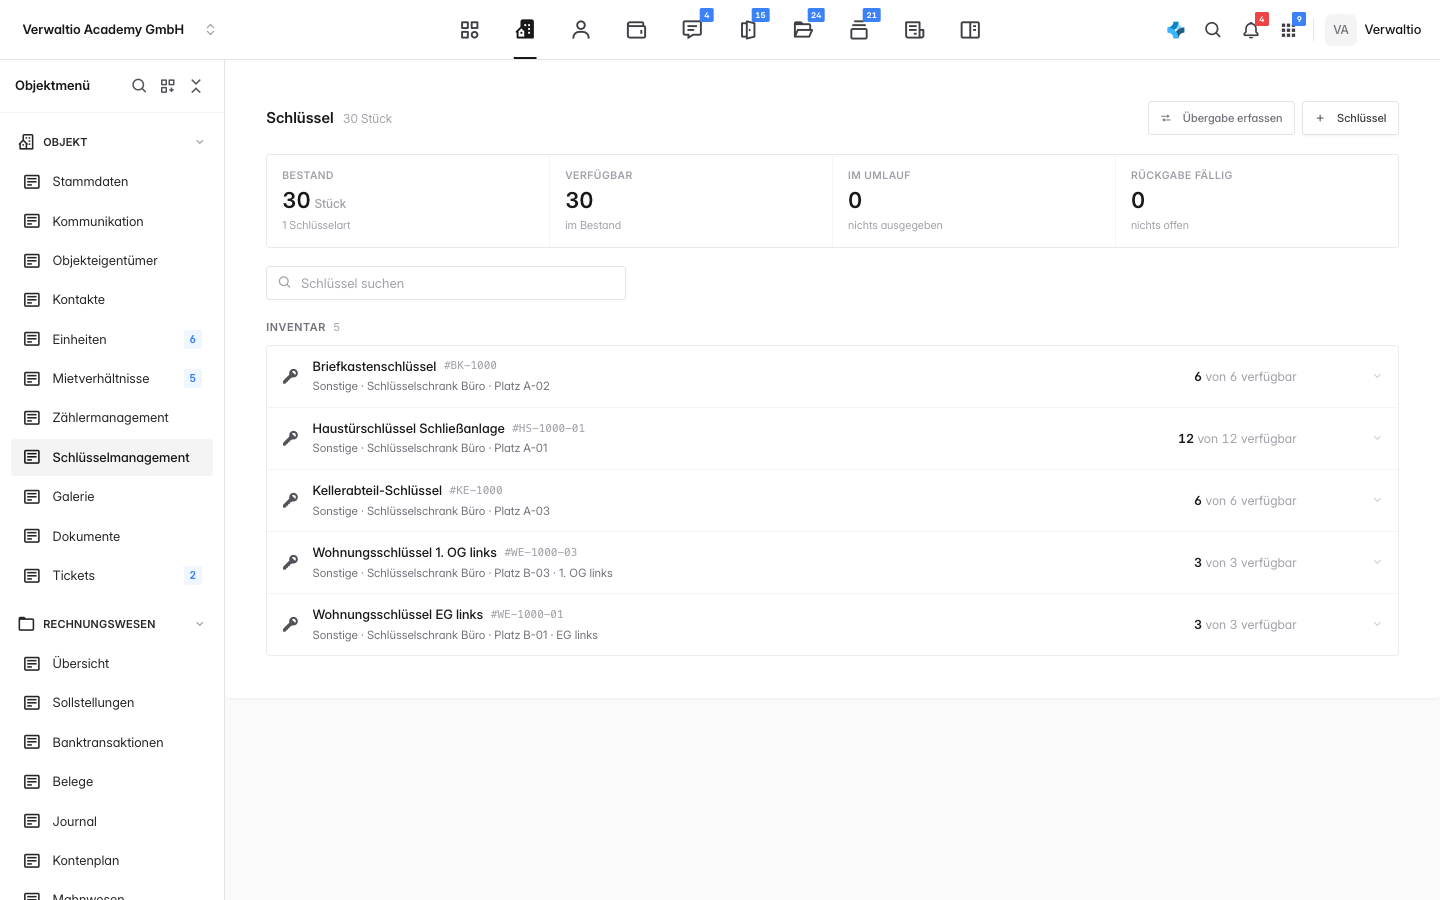Screen dimensions: 1440x900
Task: Open the split panel layout icon in top bar
Action: [970, 30]
